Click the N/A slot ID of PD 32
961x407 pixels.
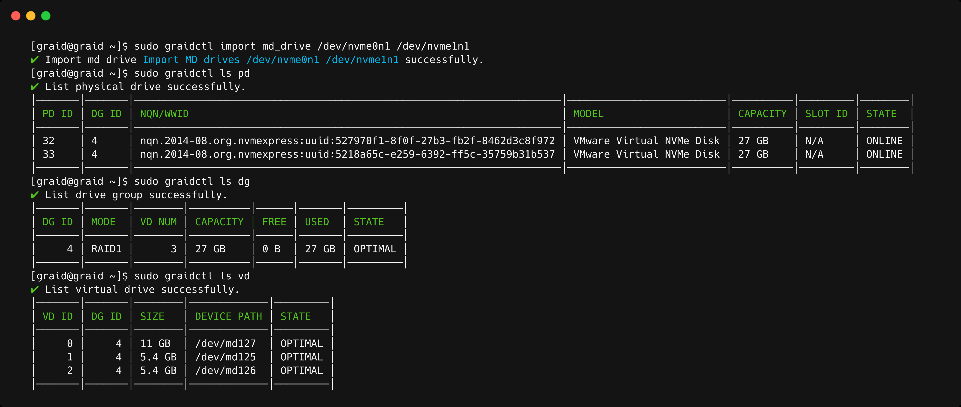(x=815, y=141)
